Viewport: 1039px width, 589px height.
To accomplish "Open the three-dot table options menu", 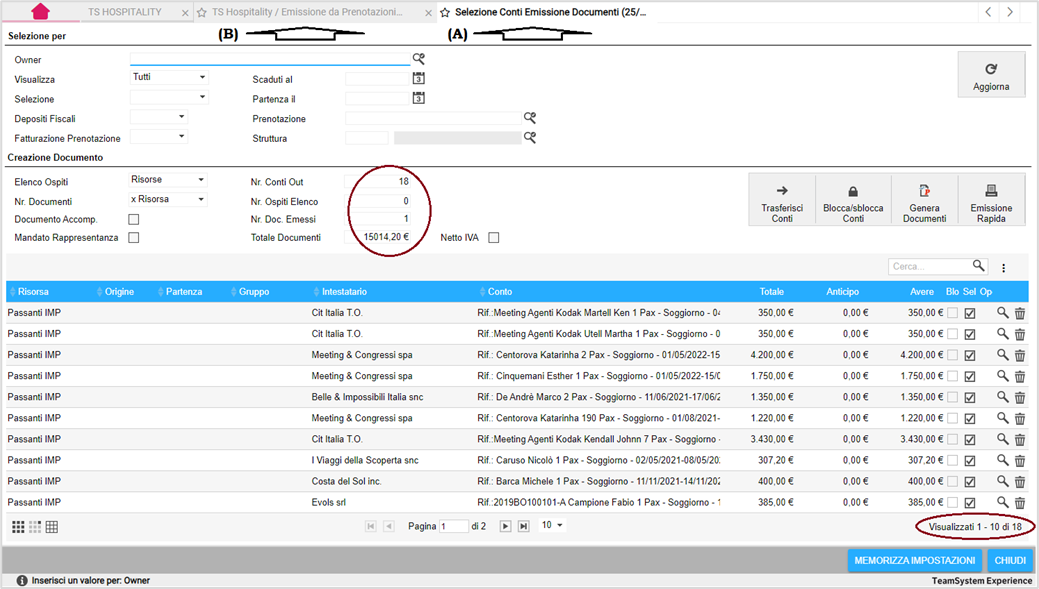I will pyautogui.click(x=1003, y=268).
